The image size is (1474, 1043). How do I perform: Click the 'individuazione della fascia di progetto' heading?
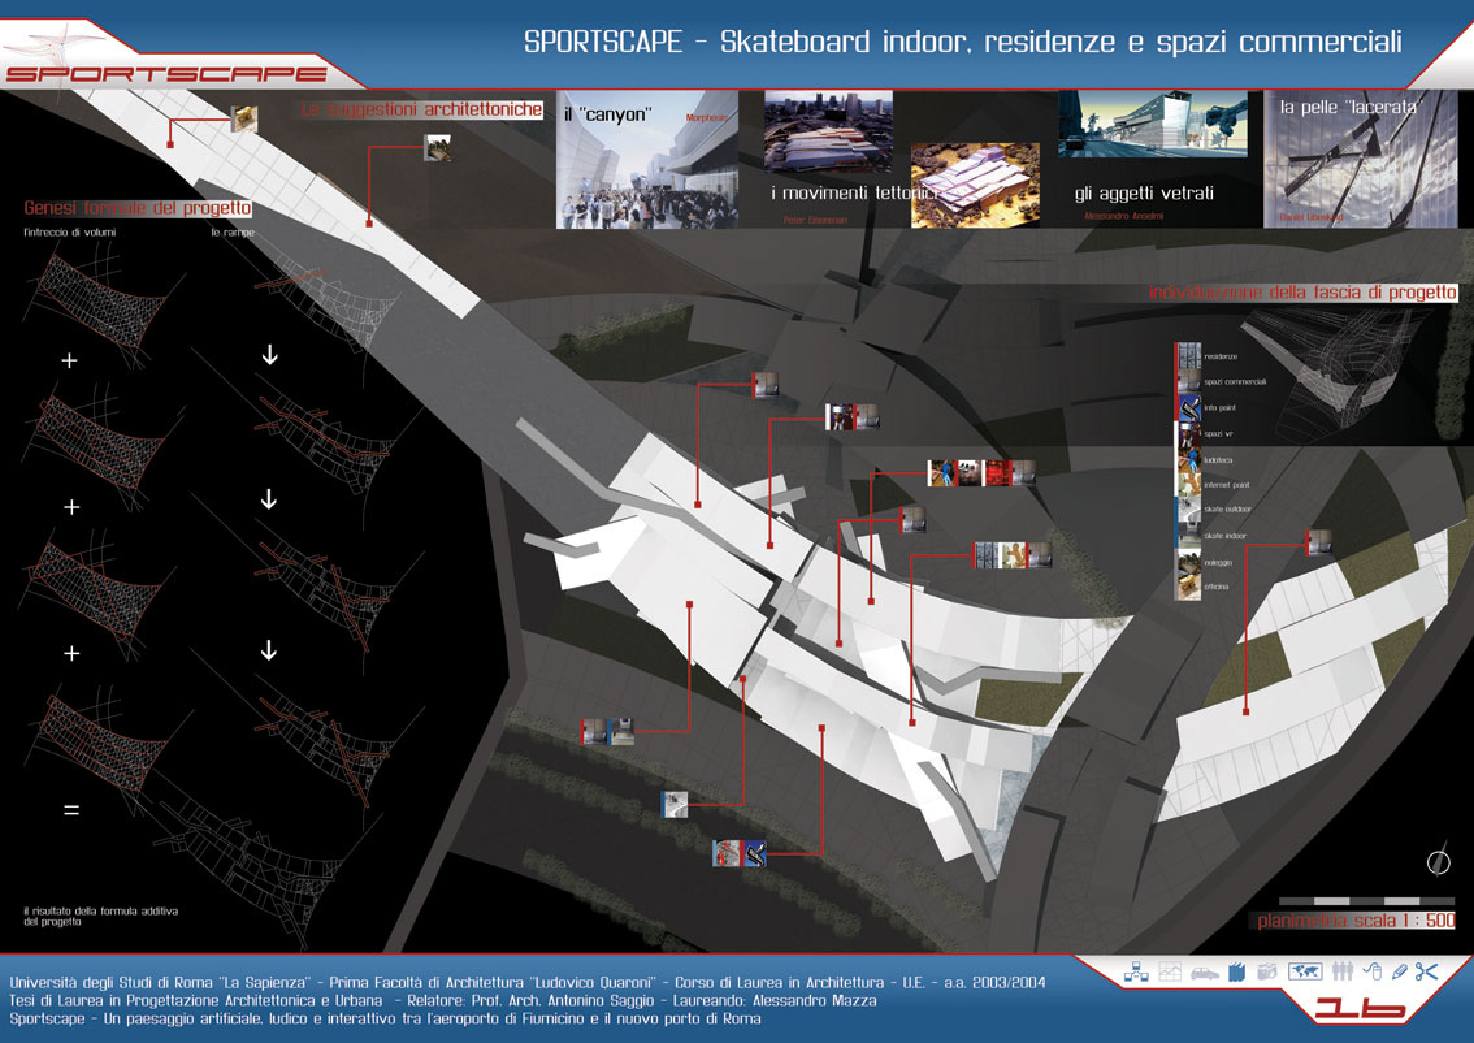(x=1302, y=293)
